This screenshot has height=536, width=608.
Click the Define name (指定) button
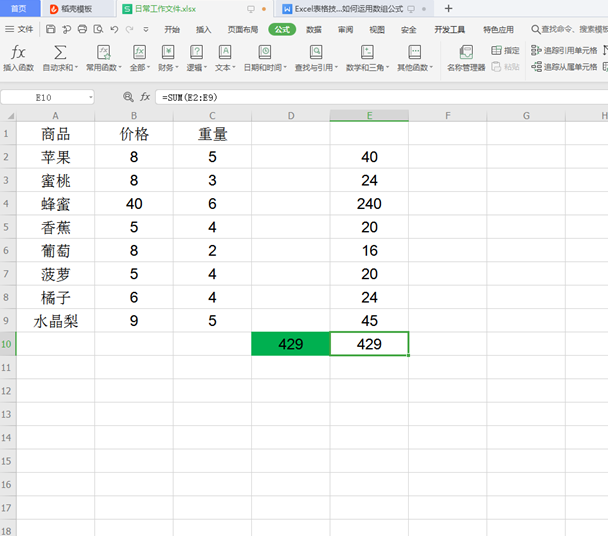click(505, 50)
